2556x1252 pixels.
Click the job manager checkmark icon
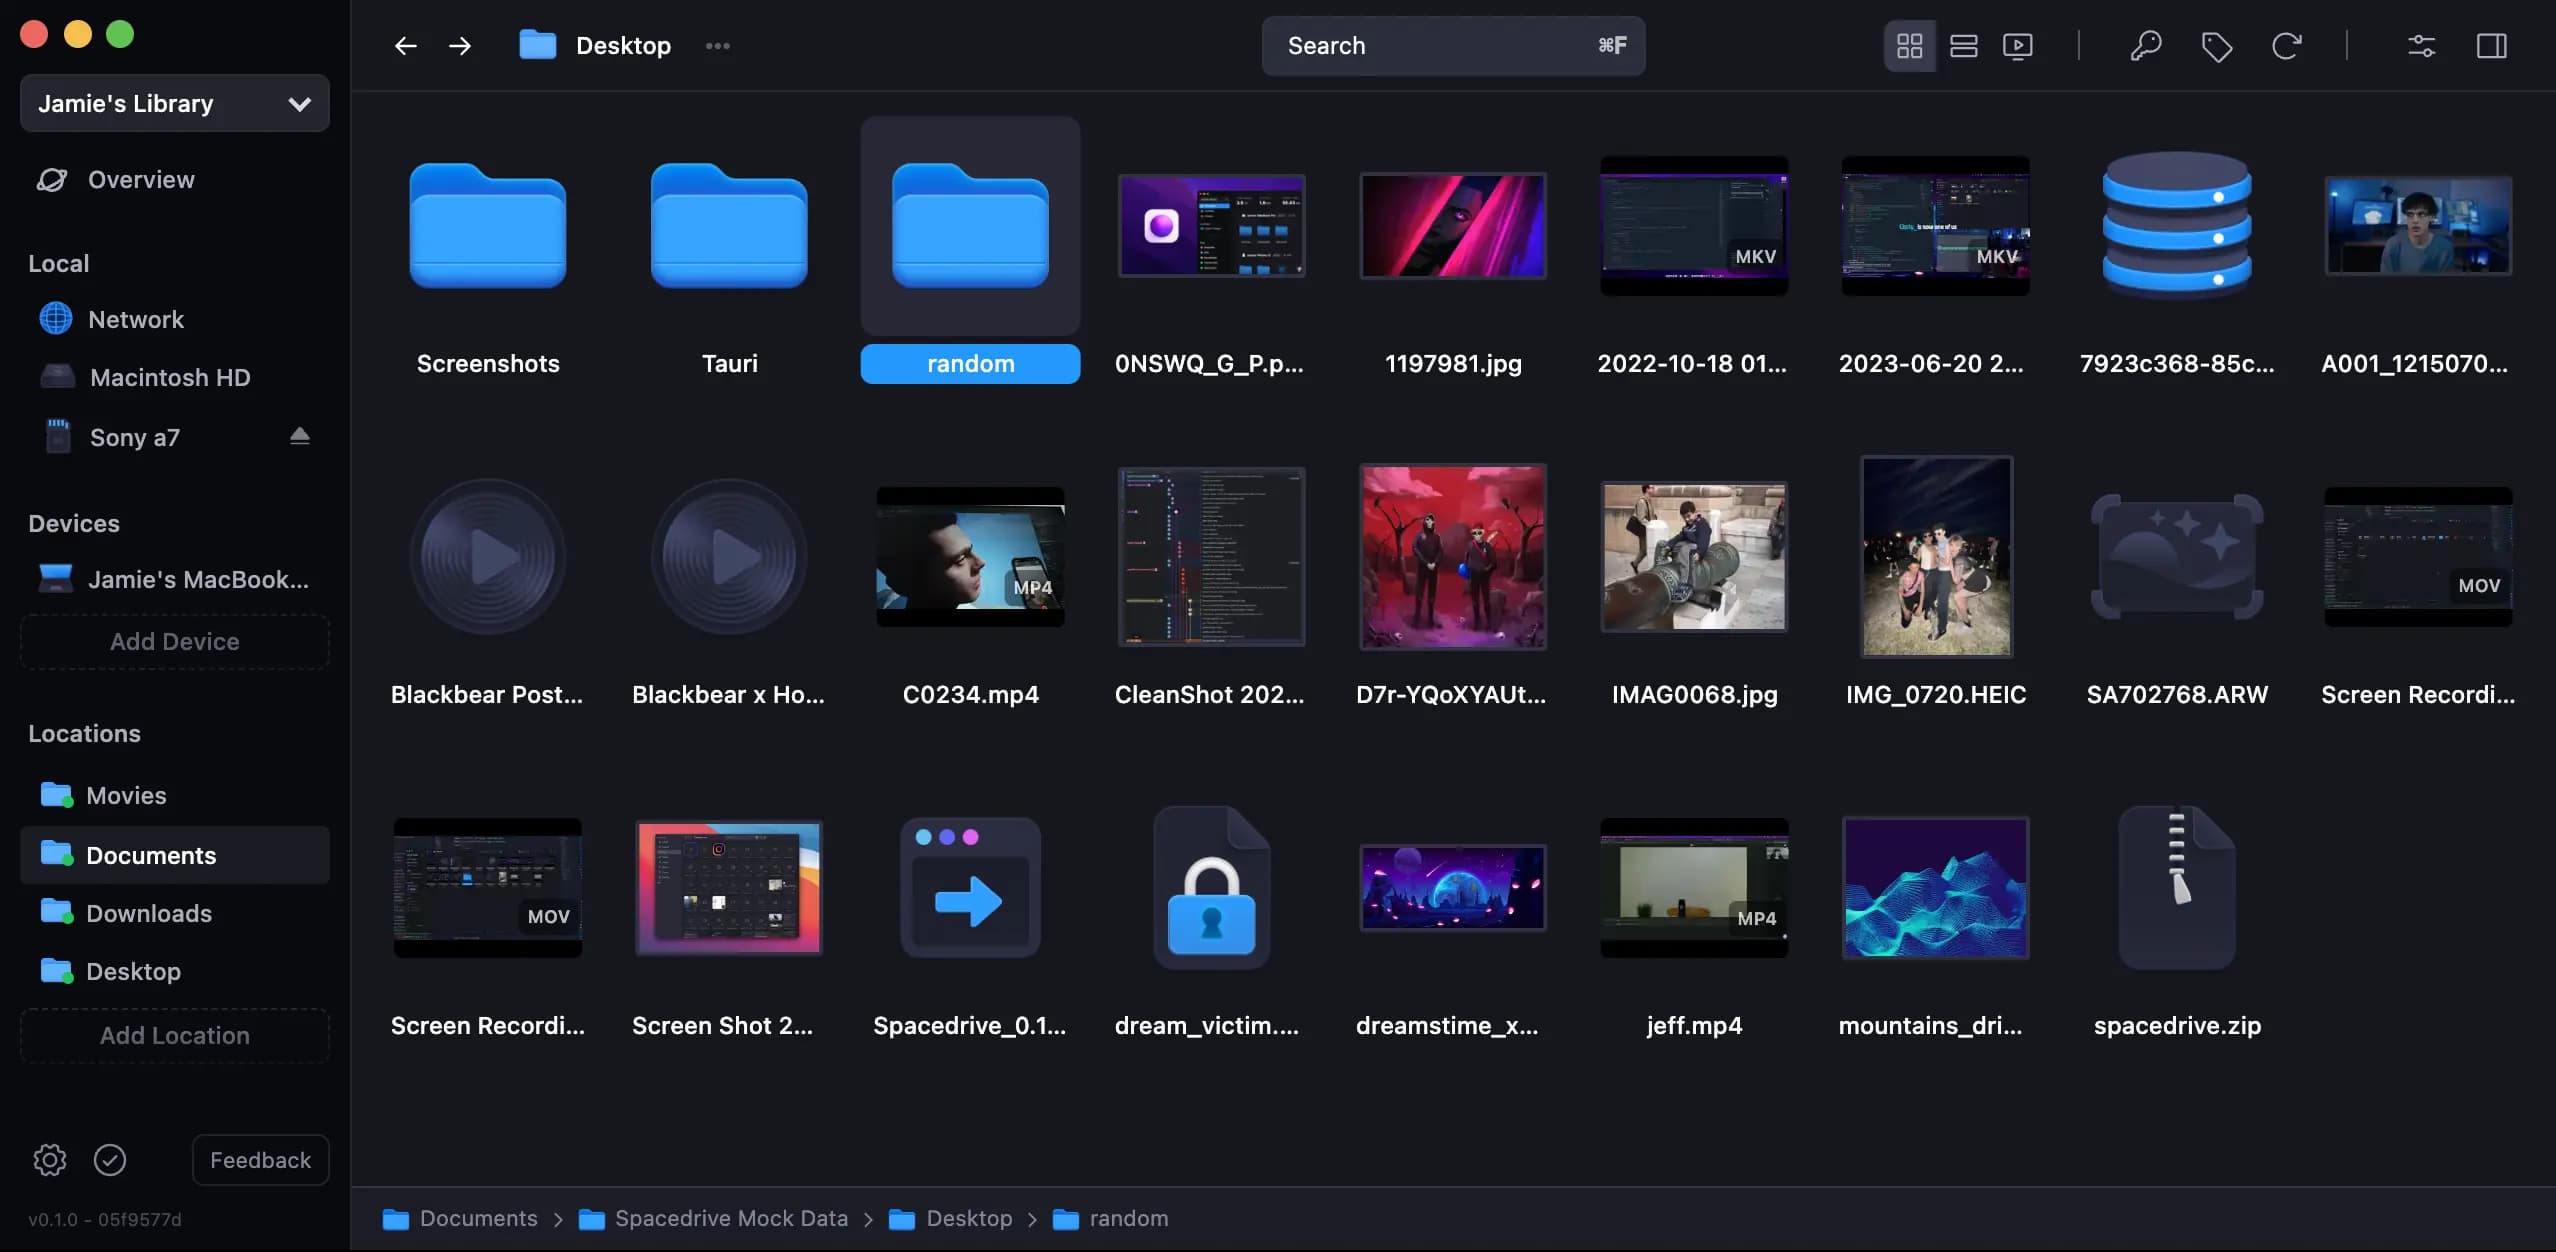[110, 1160]
